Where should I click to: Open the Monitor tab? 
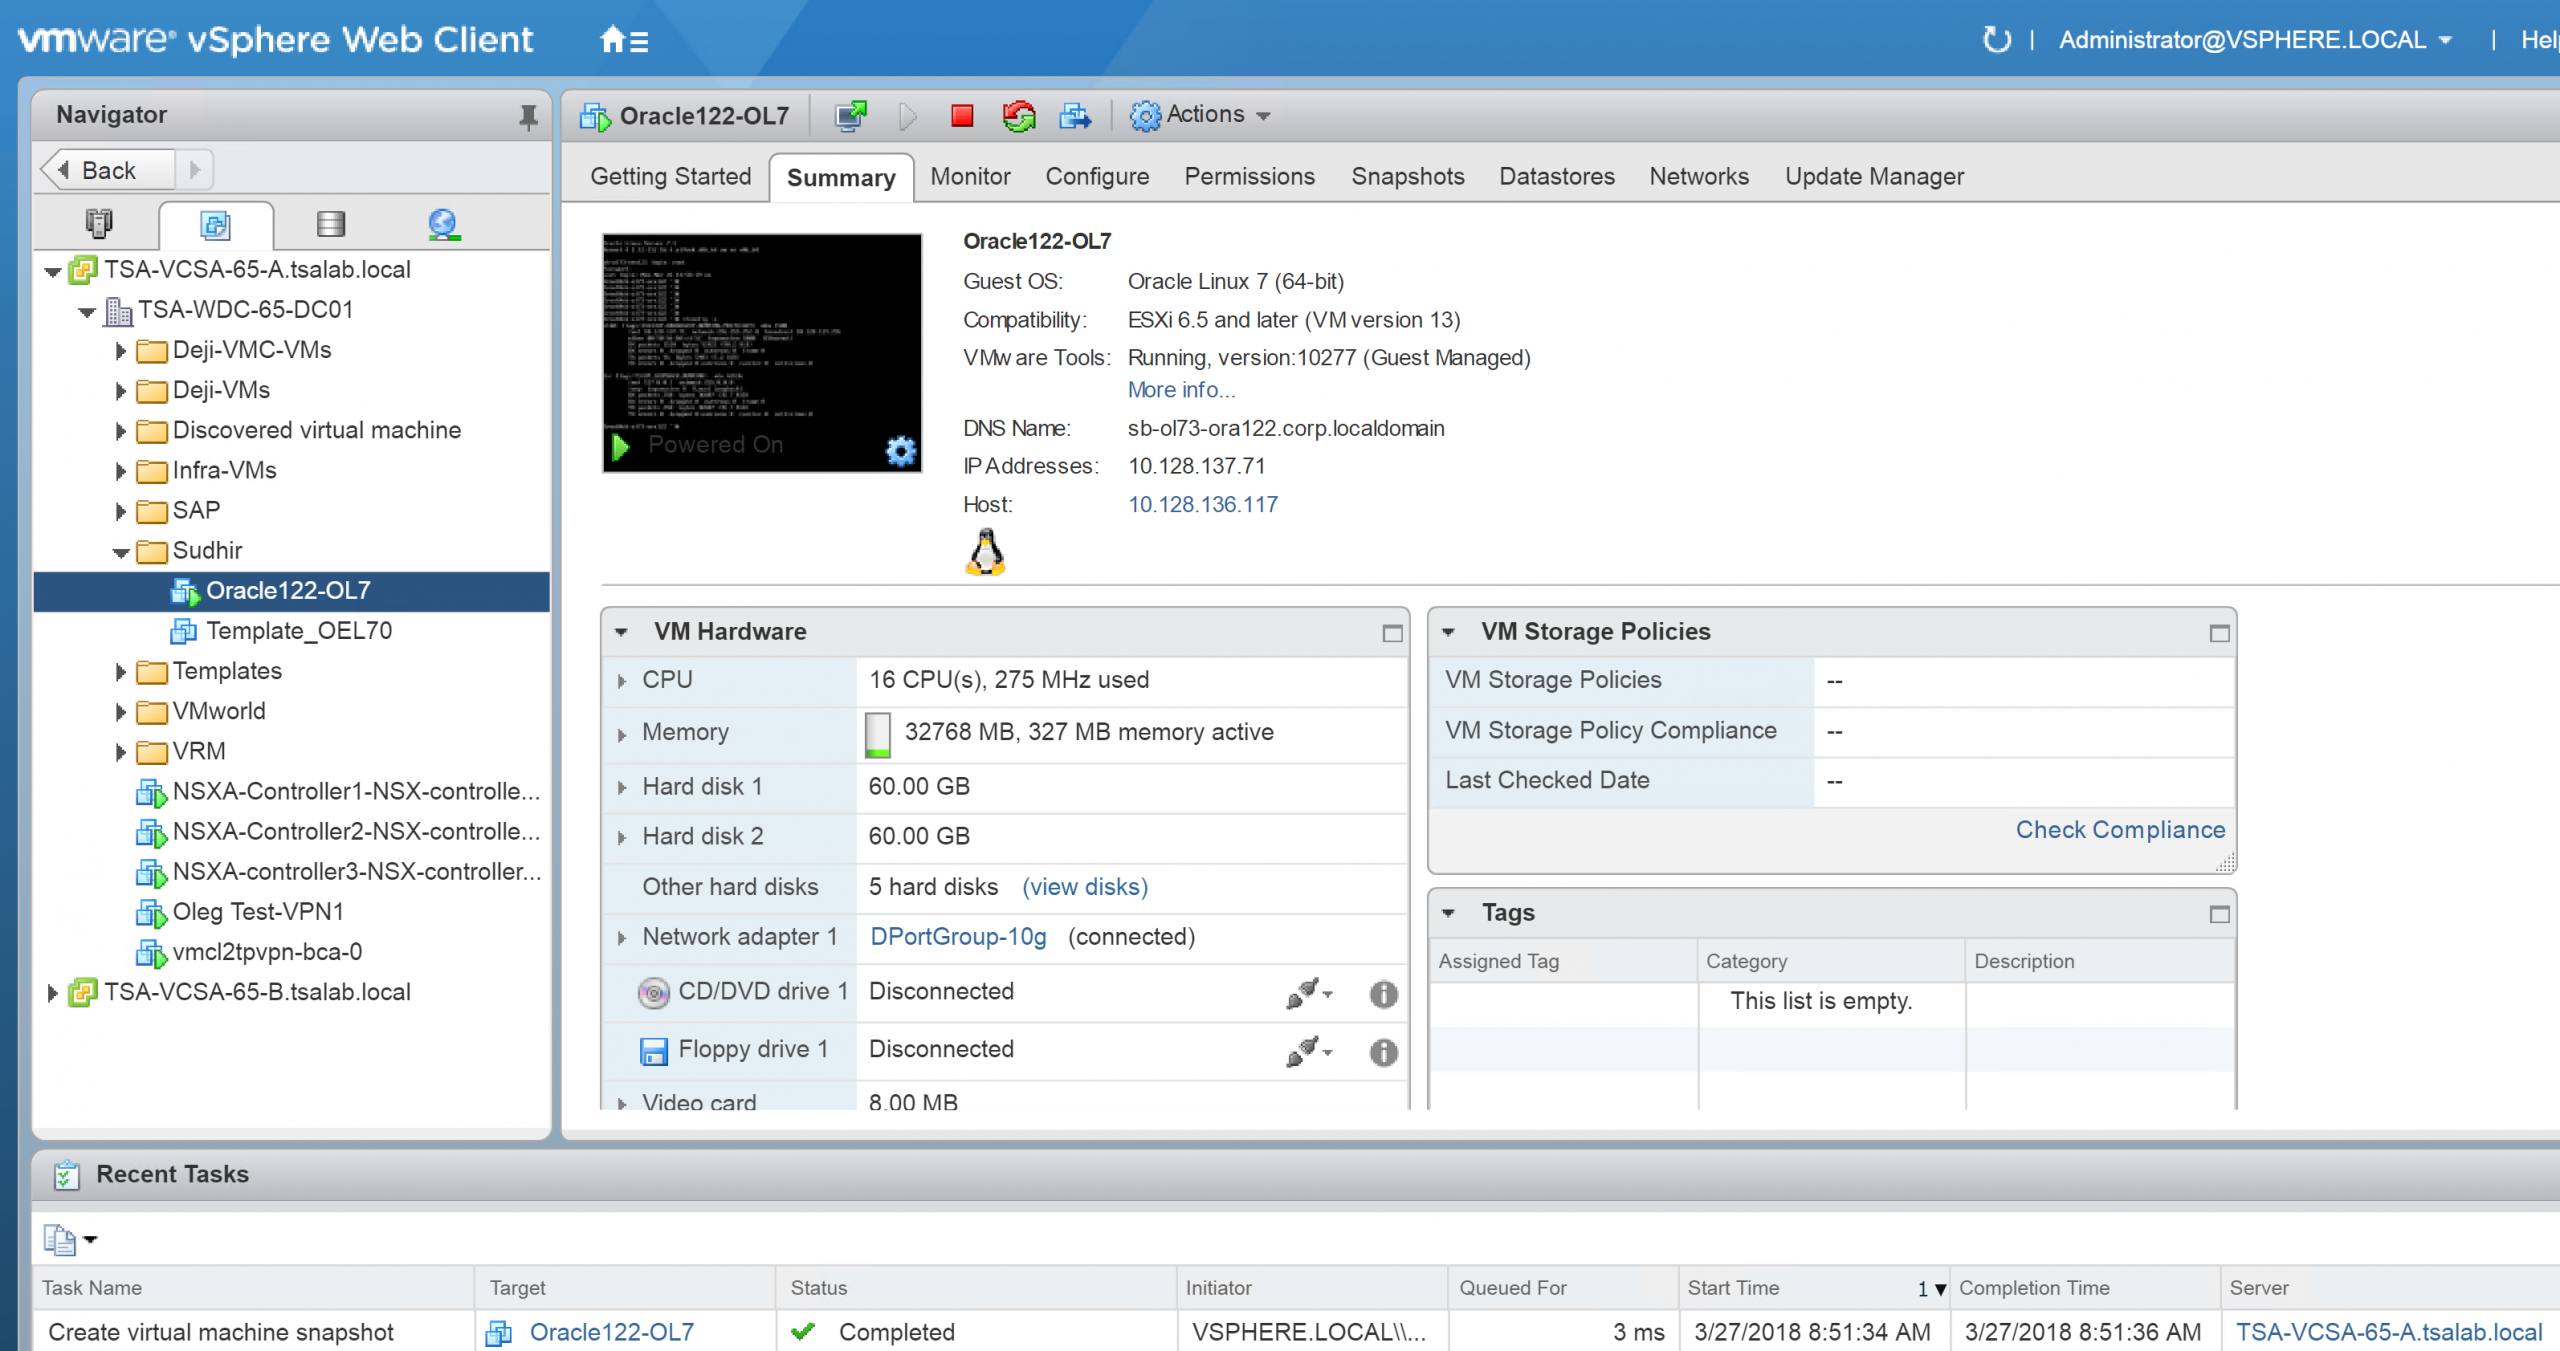click(969, 177)
